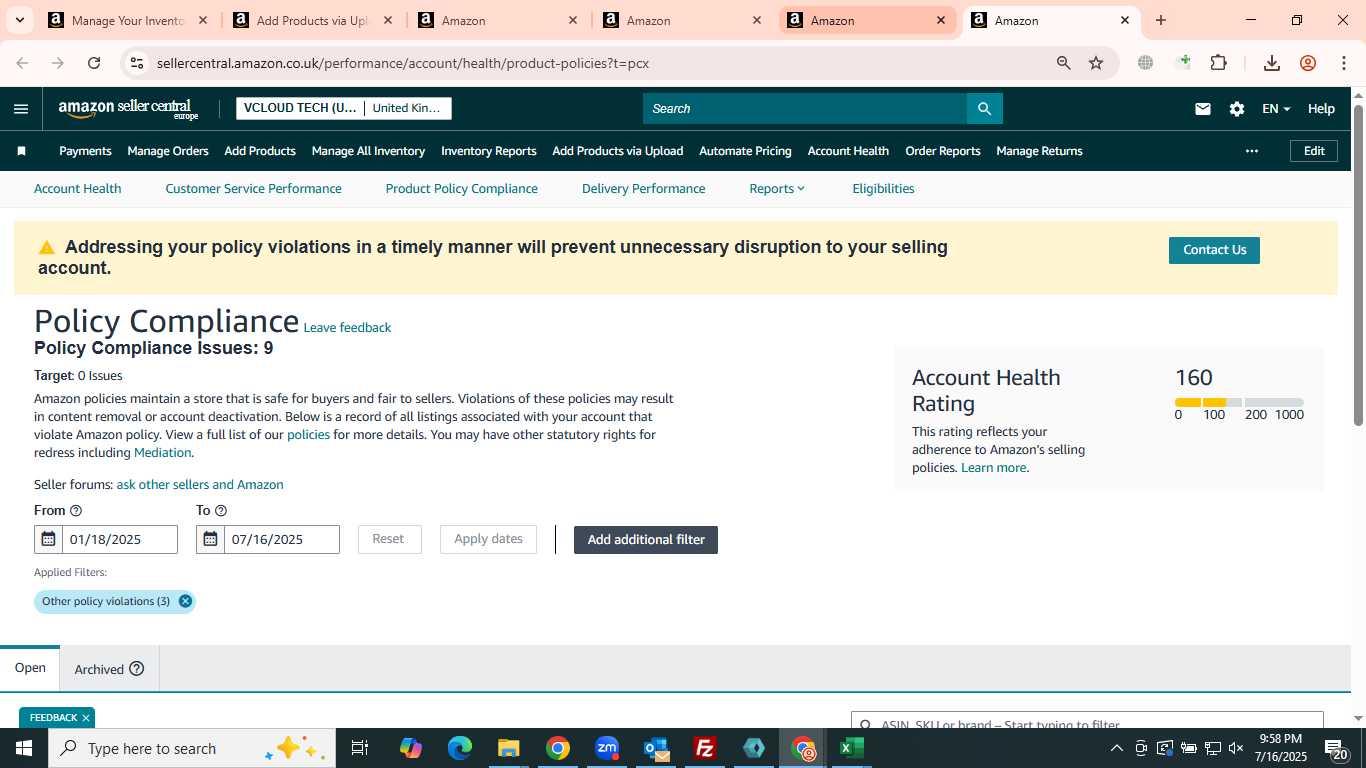
Task: Switch to the Add Products via Upload browser tab
Action: 314,20
